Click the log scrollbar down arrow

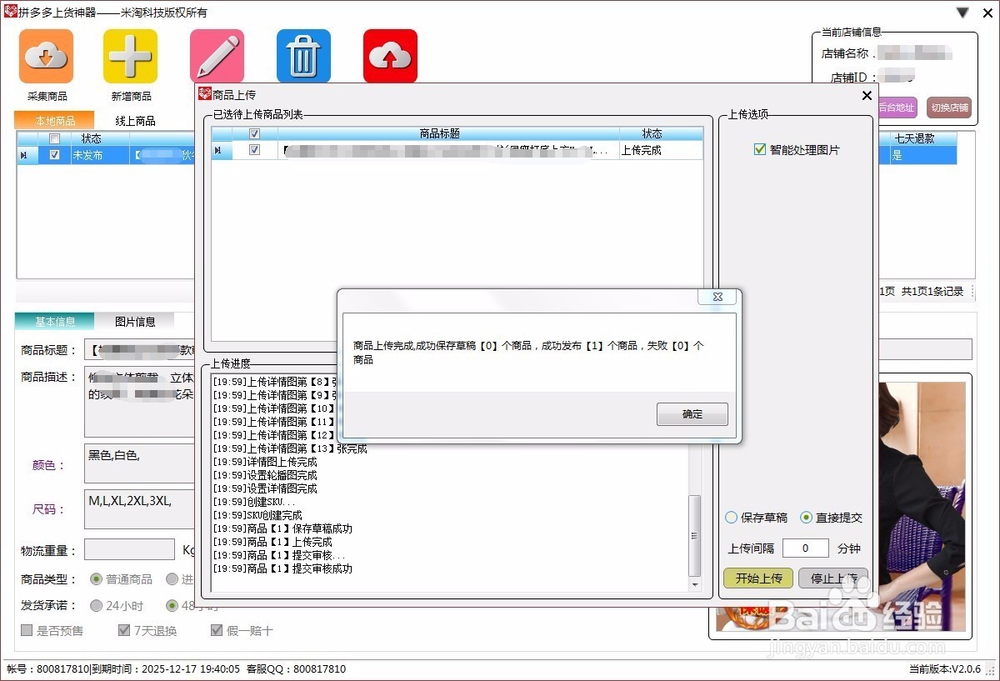pyautogui.click(x=695, y=584)
